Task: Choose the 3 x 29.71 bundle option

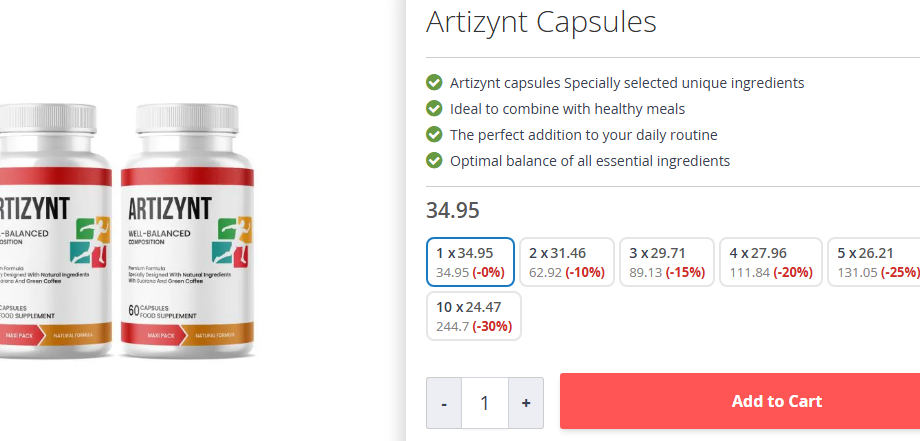Action: [666, 262]
